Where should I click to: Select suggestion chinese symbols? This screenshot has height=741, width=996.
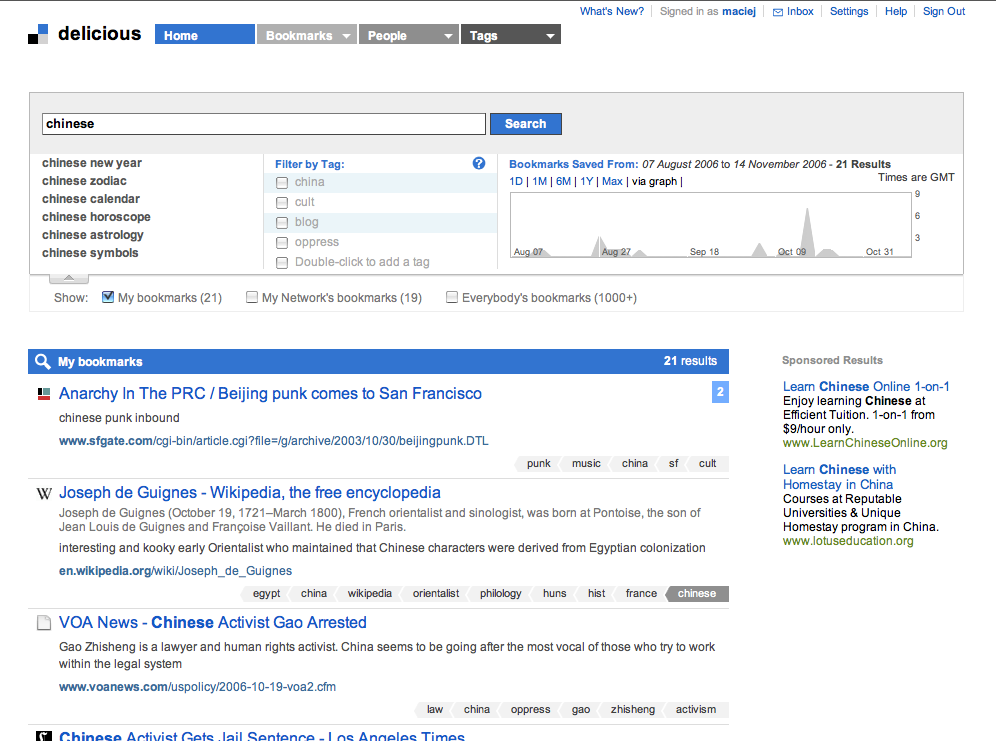[90, 253]
